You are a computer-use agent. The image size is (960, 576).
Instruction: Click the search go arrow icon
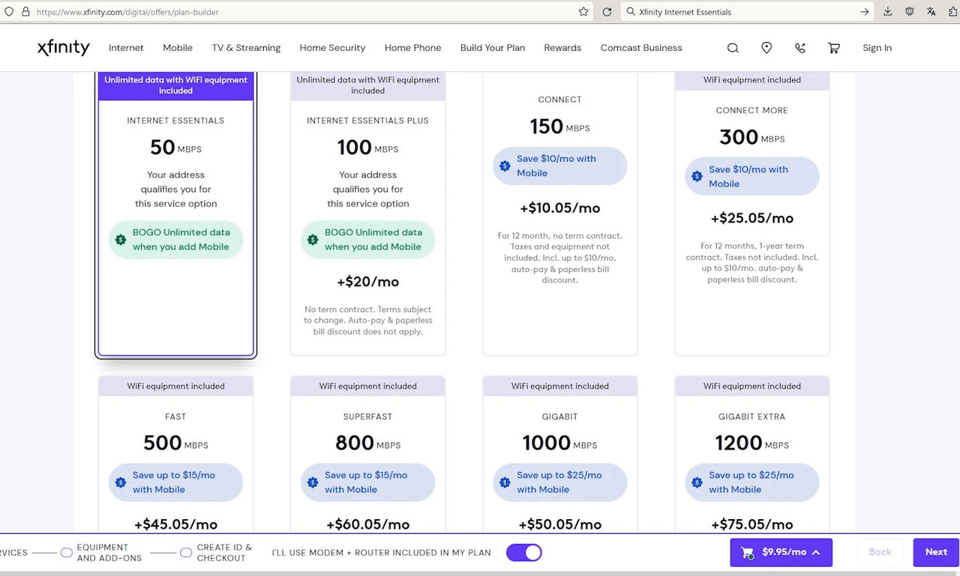864,12
